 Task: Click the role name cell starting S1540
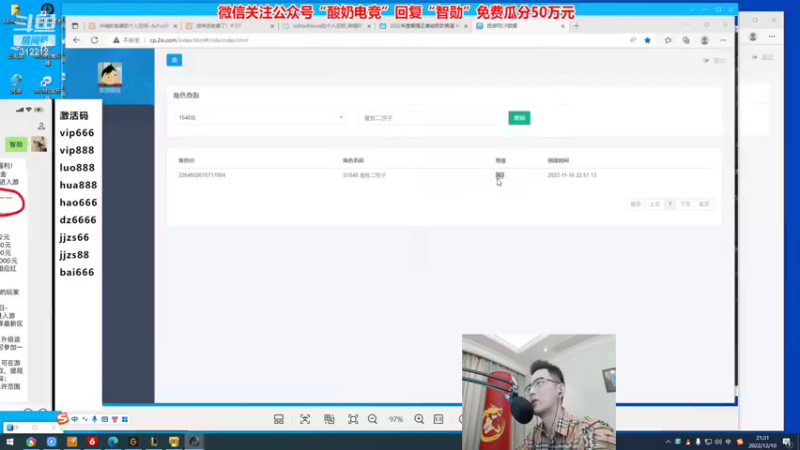tap(364, 175)
